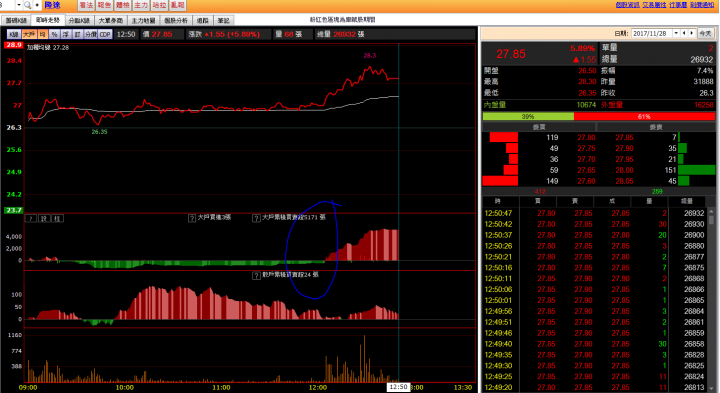Click the bid price 27.80 with volume 119
The width and height of the screenshot is (720, 393).
coord(586,137)
